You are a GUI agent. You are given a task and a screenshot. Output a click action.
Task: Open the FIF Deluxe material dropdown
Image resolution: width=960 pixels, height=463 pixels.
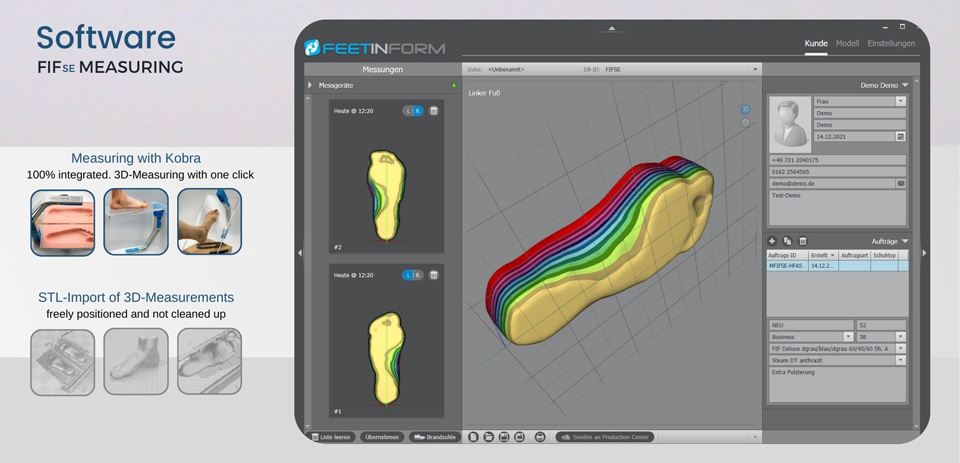click(x=900, y=348)
